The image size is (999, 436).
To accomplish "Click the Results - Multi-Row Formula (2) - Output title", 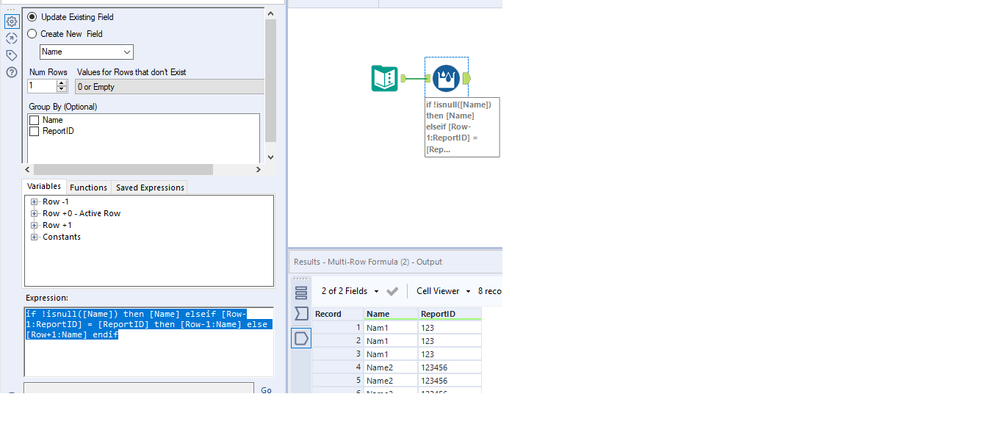I will (x=368, y=262).
